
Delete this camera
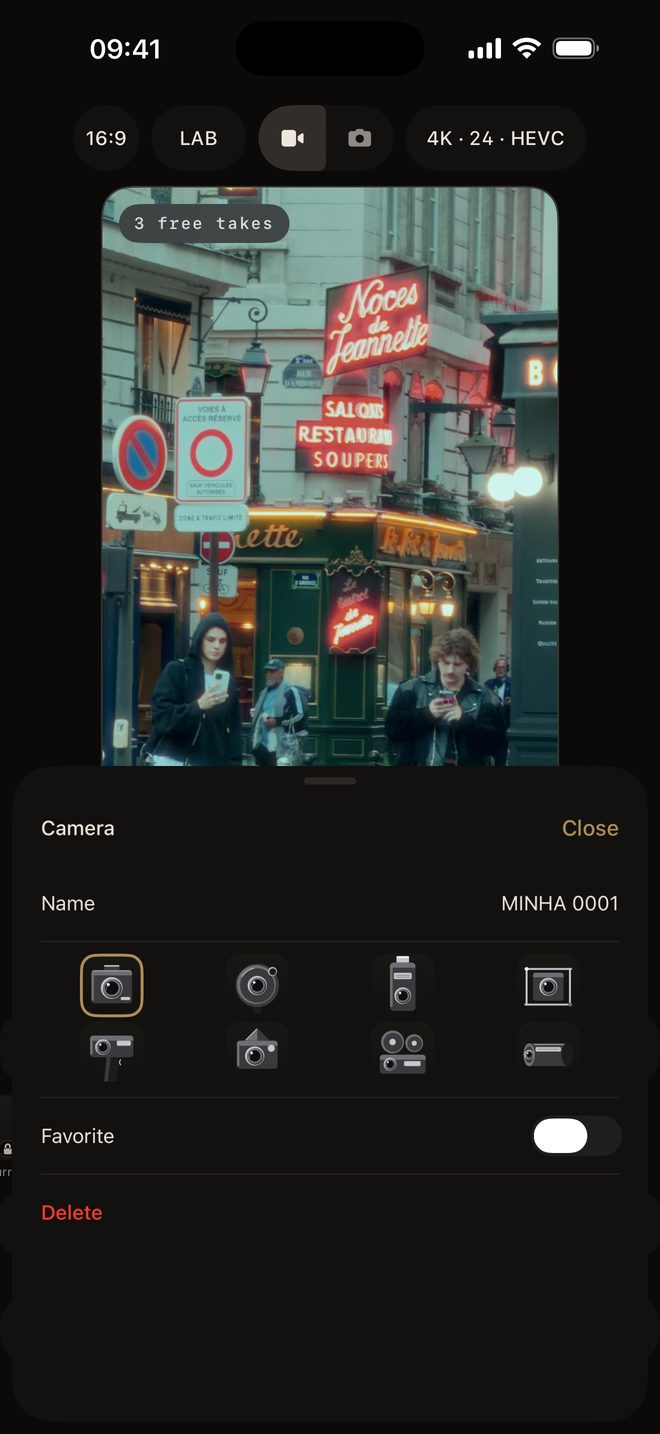pos(72,1213)
